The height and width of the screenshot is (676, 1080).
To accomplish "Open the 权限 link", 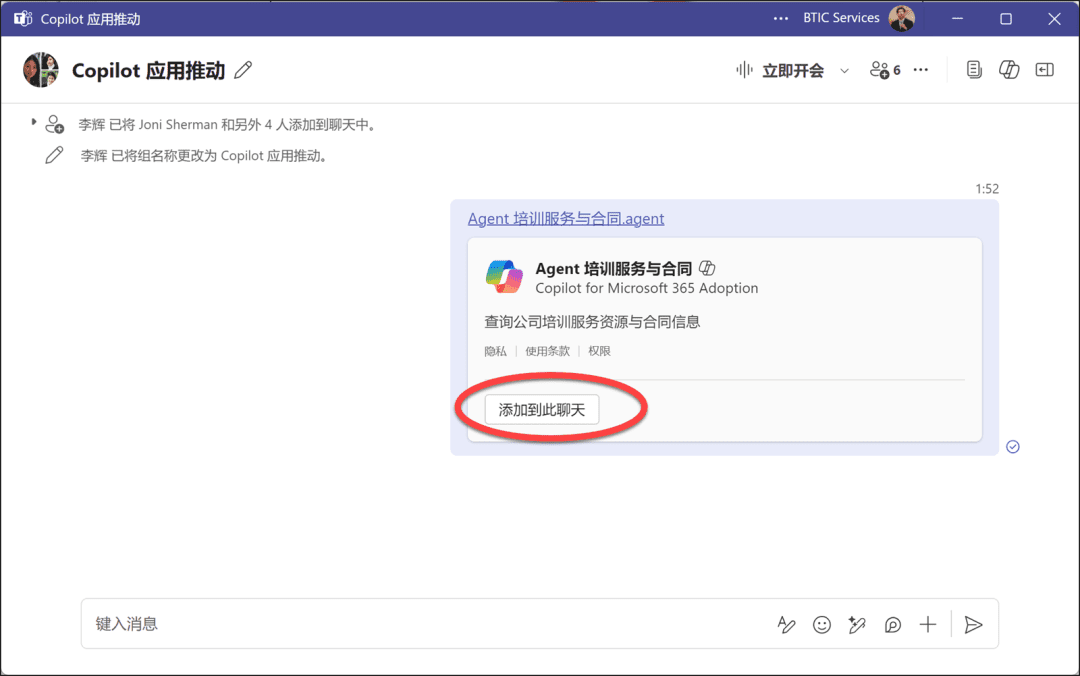I will pyautogui.click(x=599, y=351).
